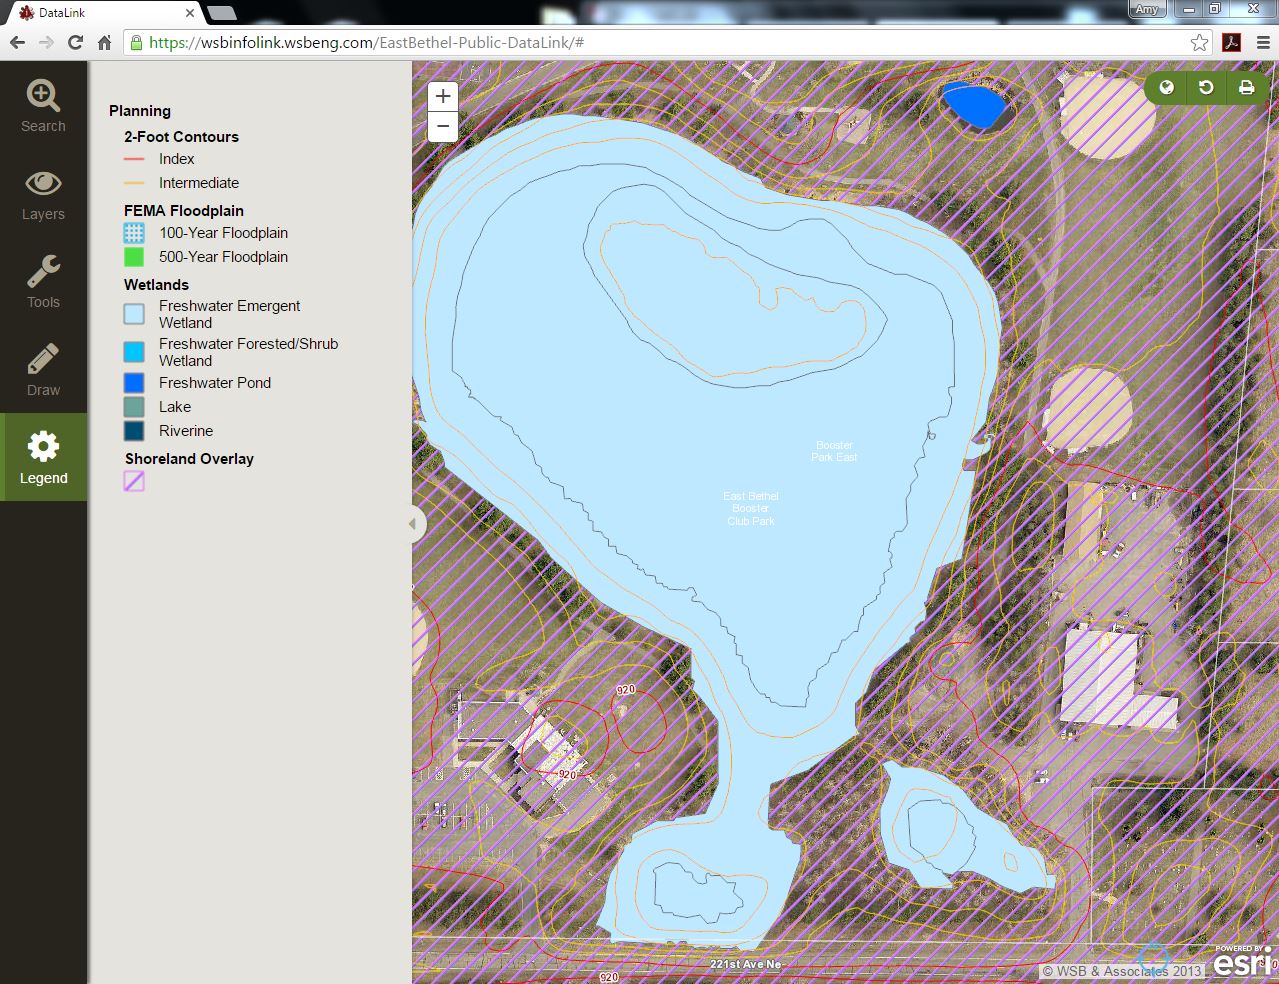Print the map using printer icon
Image resolution: width=1279 pixels, height=984 pixels.
click(1246, 88)
